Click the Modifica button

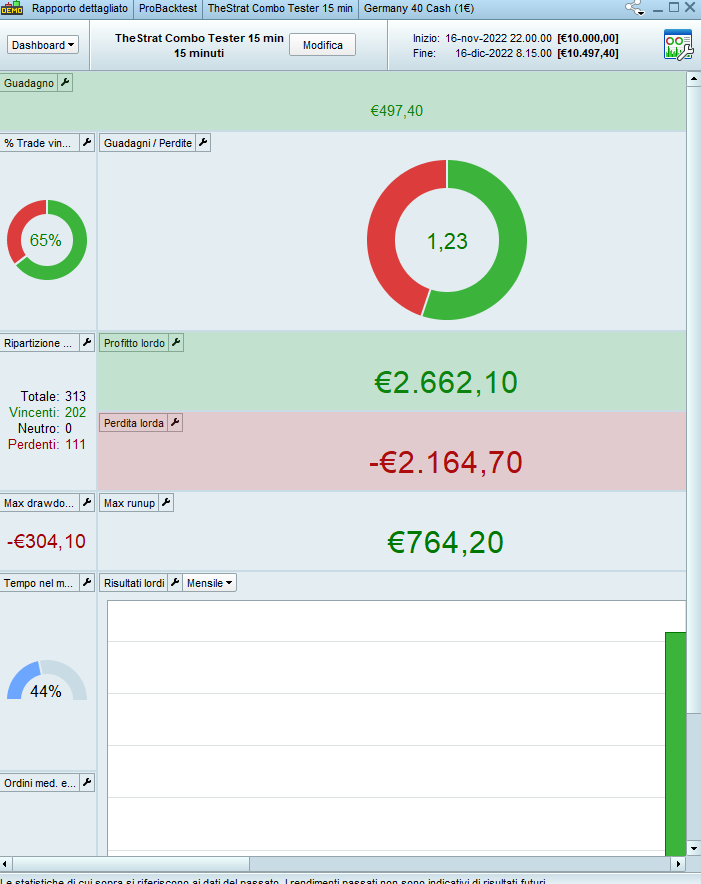pos(323,45)
